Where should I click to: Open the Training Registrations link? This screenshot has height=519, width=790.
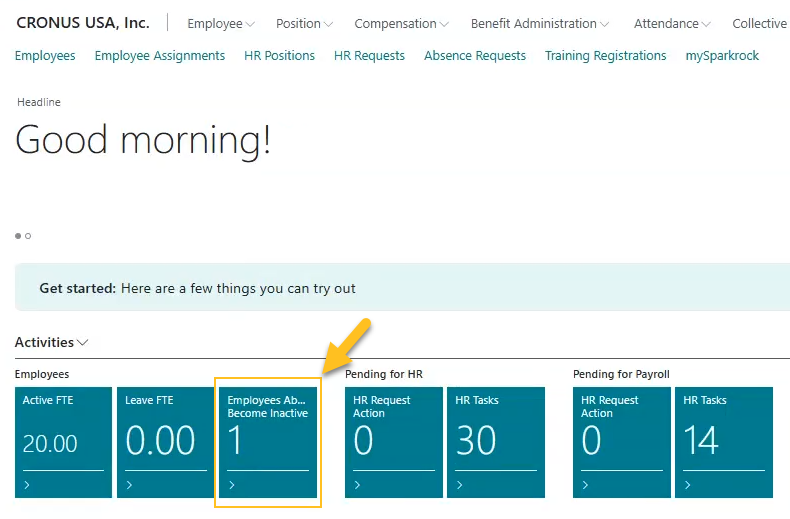[605, 56]
